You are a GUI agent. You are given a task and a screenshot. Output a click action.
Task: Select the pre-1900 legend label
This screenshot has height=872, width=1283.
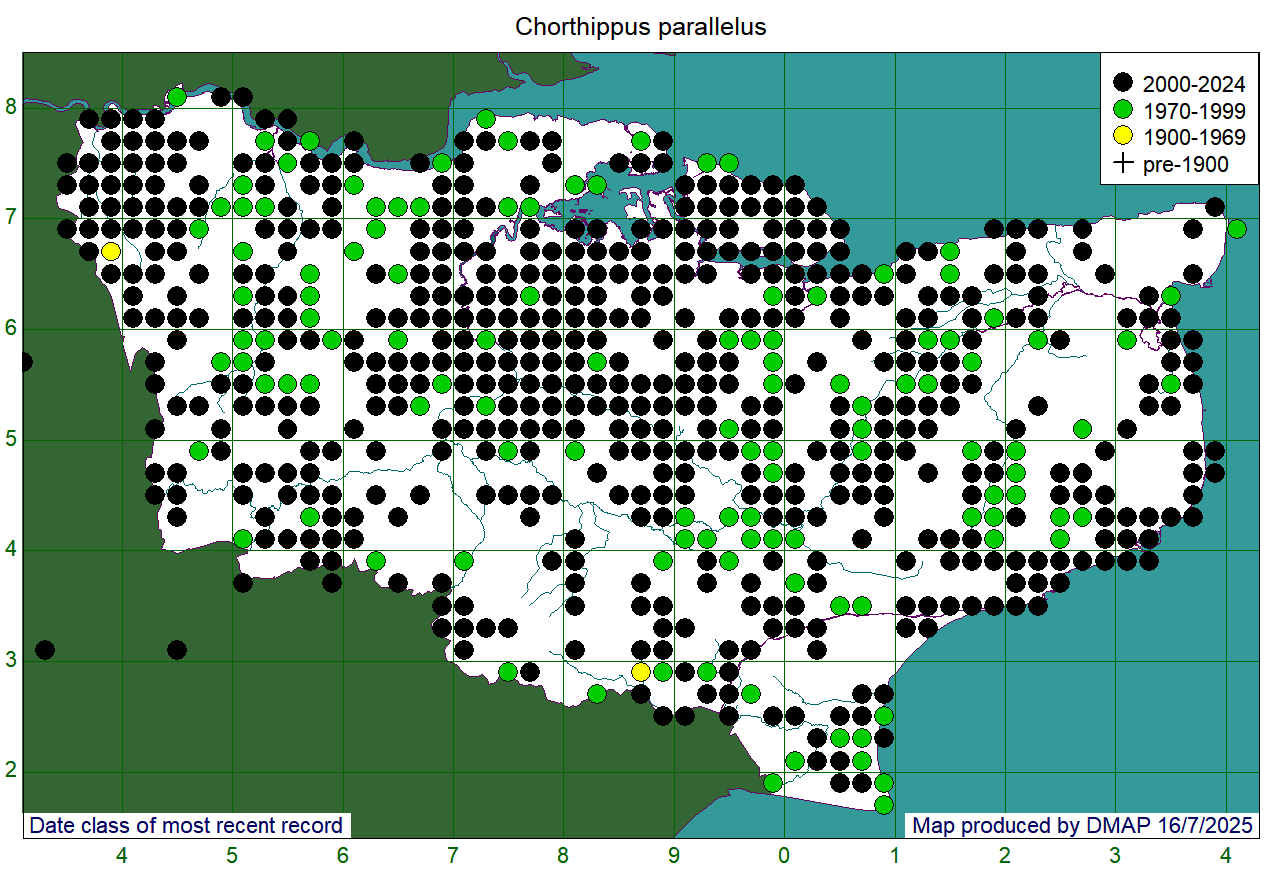pyautogui.click(x=1185, y=164)
